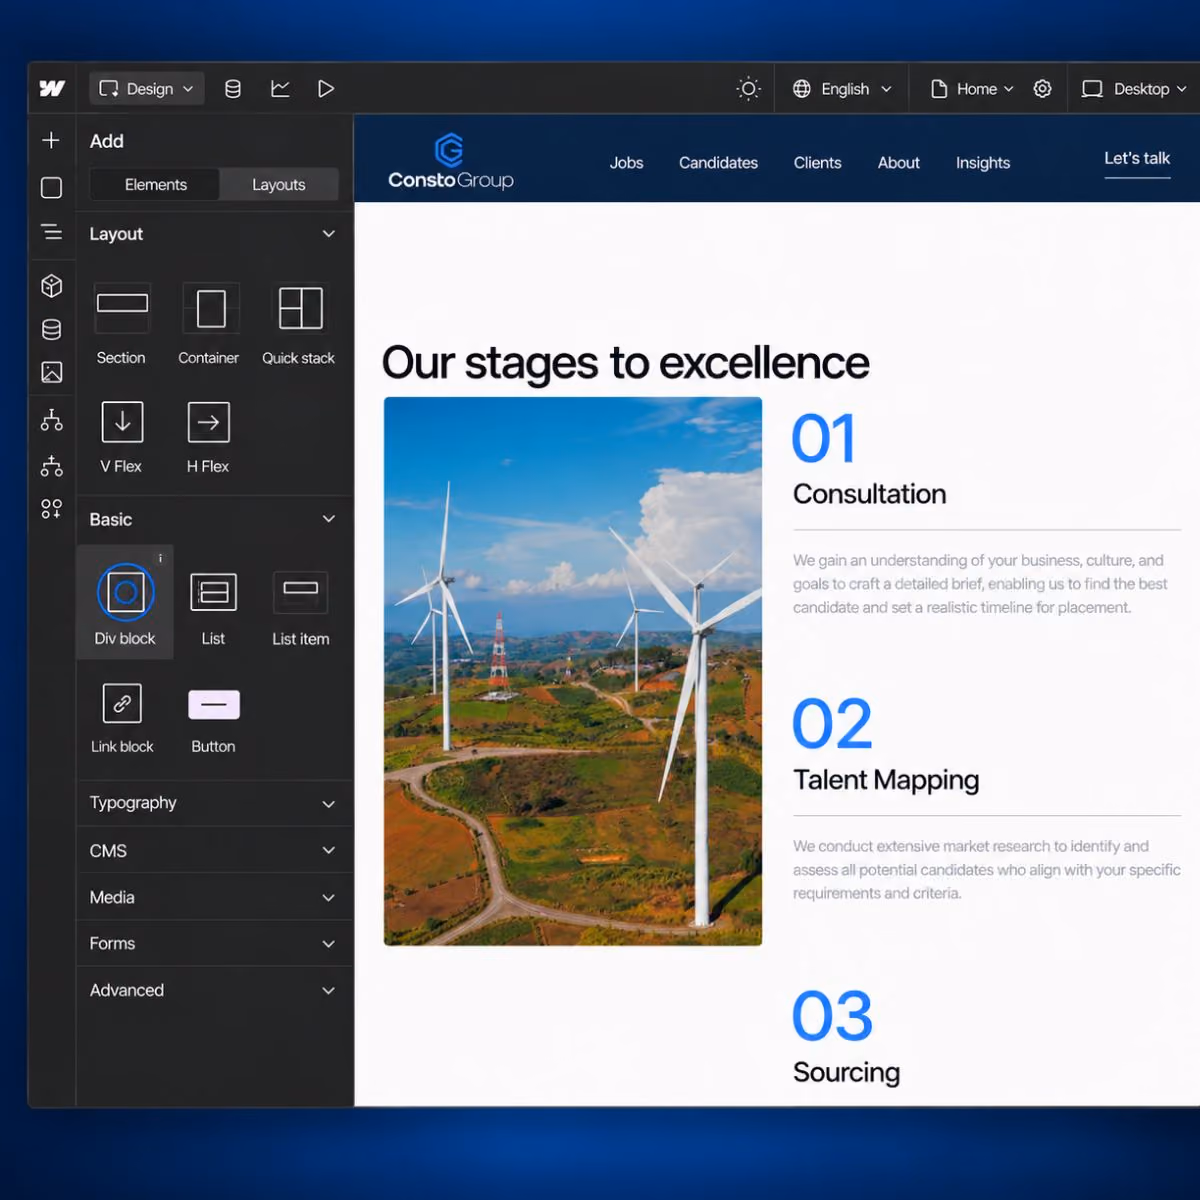Screen dimensions: 1200x1200
Task: Click the About nav link
Action: (x=899, y=163)
